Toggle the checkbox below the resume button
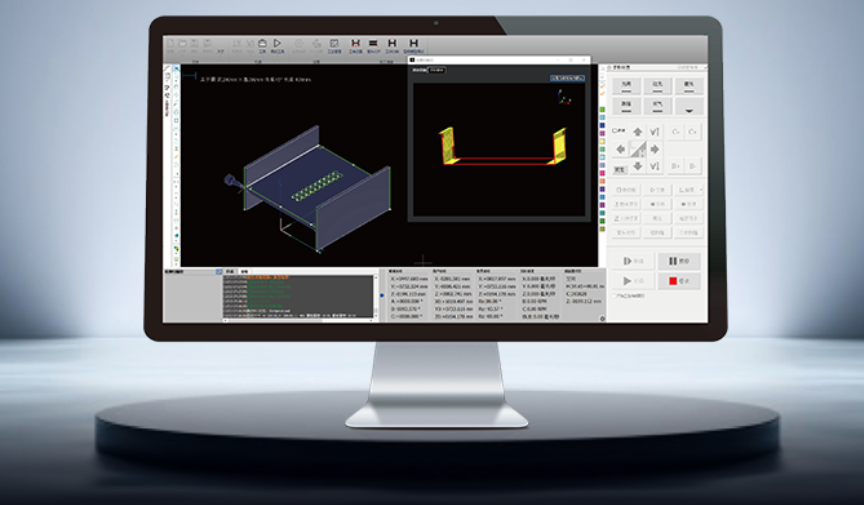Screen dimensions: 864x505 pyautogui.click(x=615, y=296)
